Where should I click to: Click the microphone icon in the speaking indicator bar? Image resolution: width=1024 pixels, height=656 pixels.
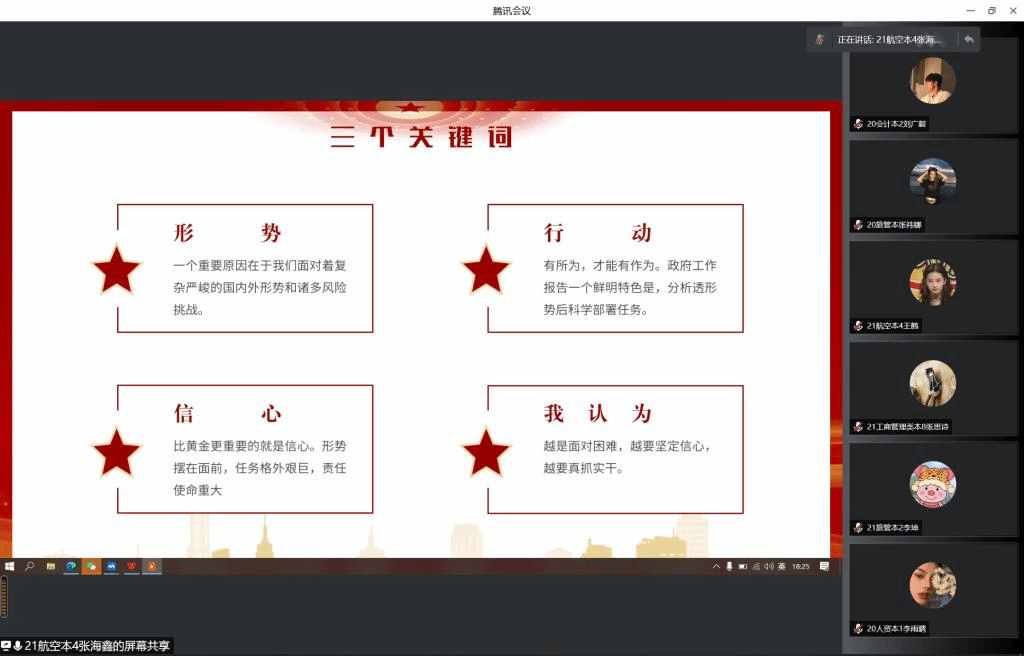click(820, 40)
